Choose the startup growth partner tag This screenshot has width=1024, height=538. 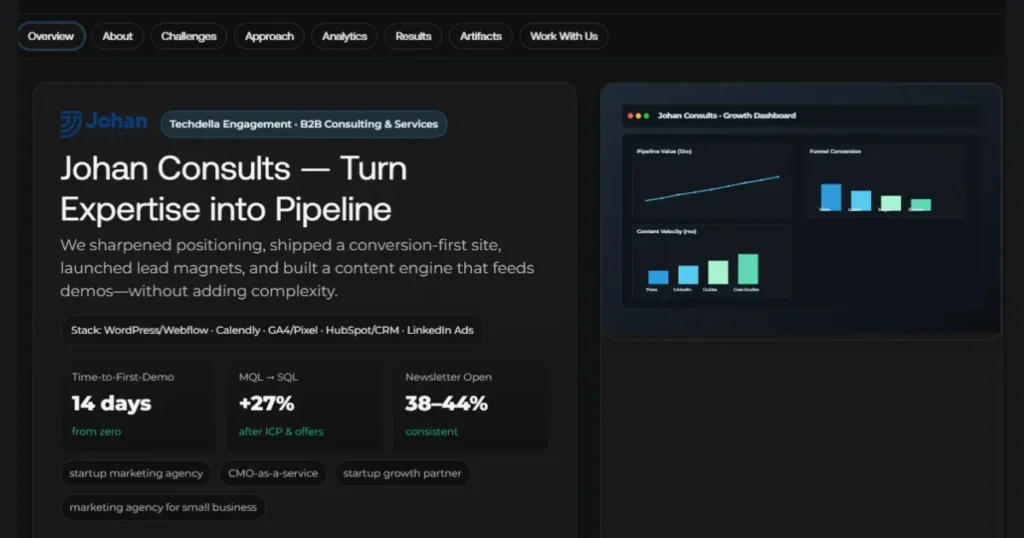click(402, 473)
